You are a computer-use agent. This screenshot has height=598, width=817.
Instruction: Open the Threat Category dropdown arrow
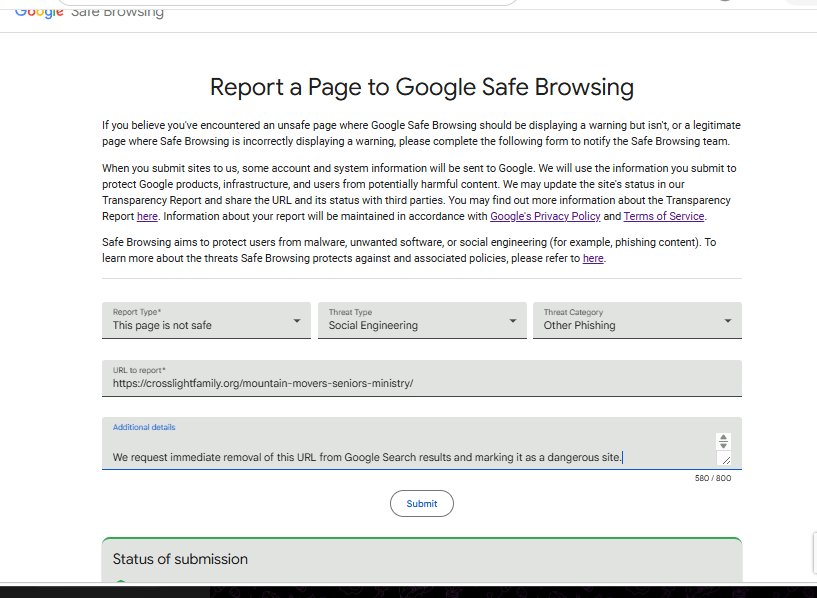point(728,321)
